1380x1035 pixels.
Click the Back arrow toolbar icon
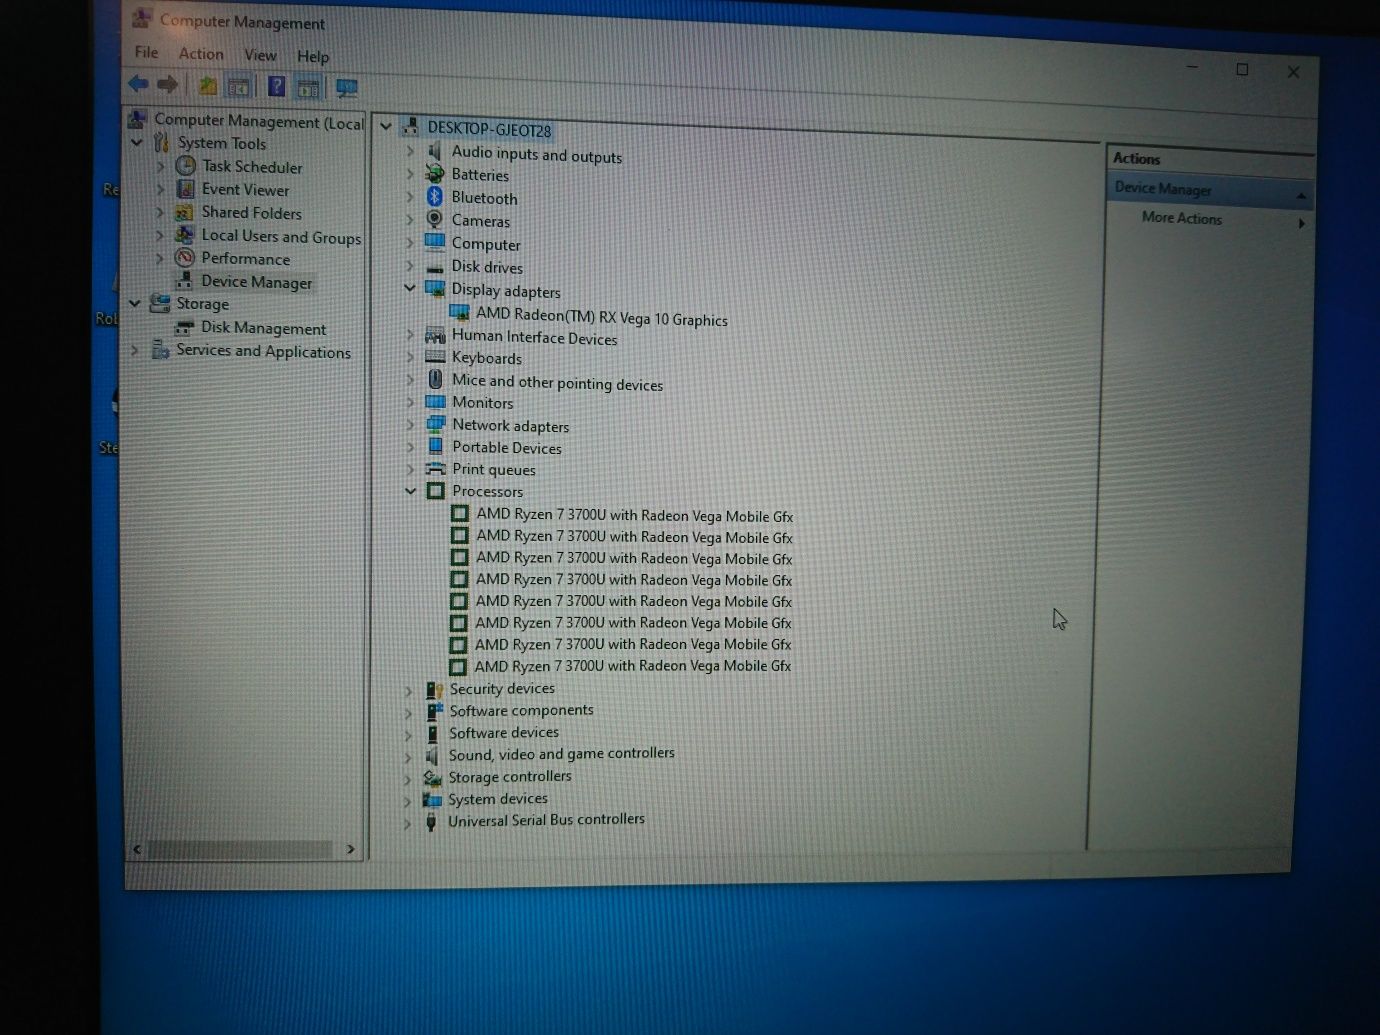click(138, 84)
